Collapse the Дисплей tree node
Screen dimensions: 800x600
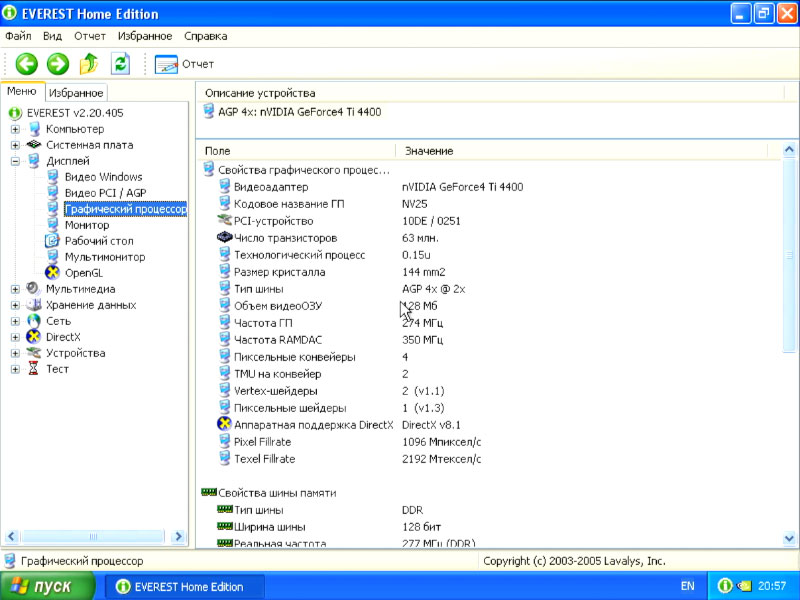(x=15, y=161)
